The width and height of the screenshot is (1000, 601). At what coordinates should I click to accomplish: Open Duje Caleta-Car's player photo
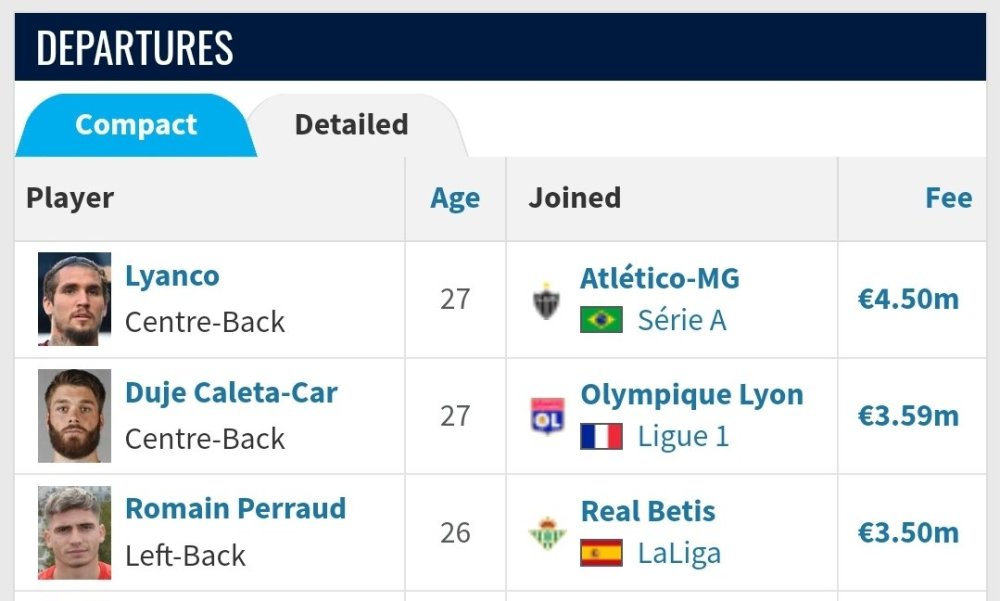tap(75, 416)
